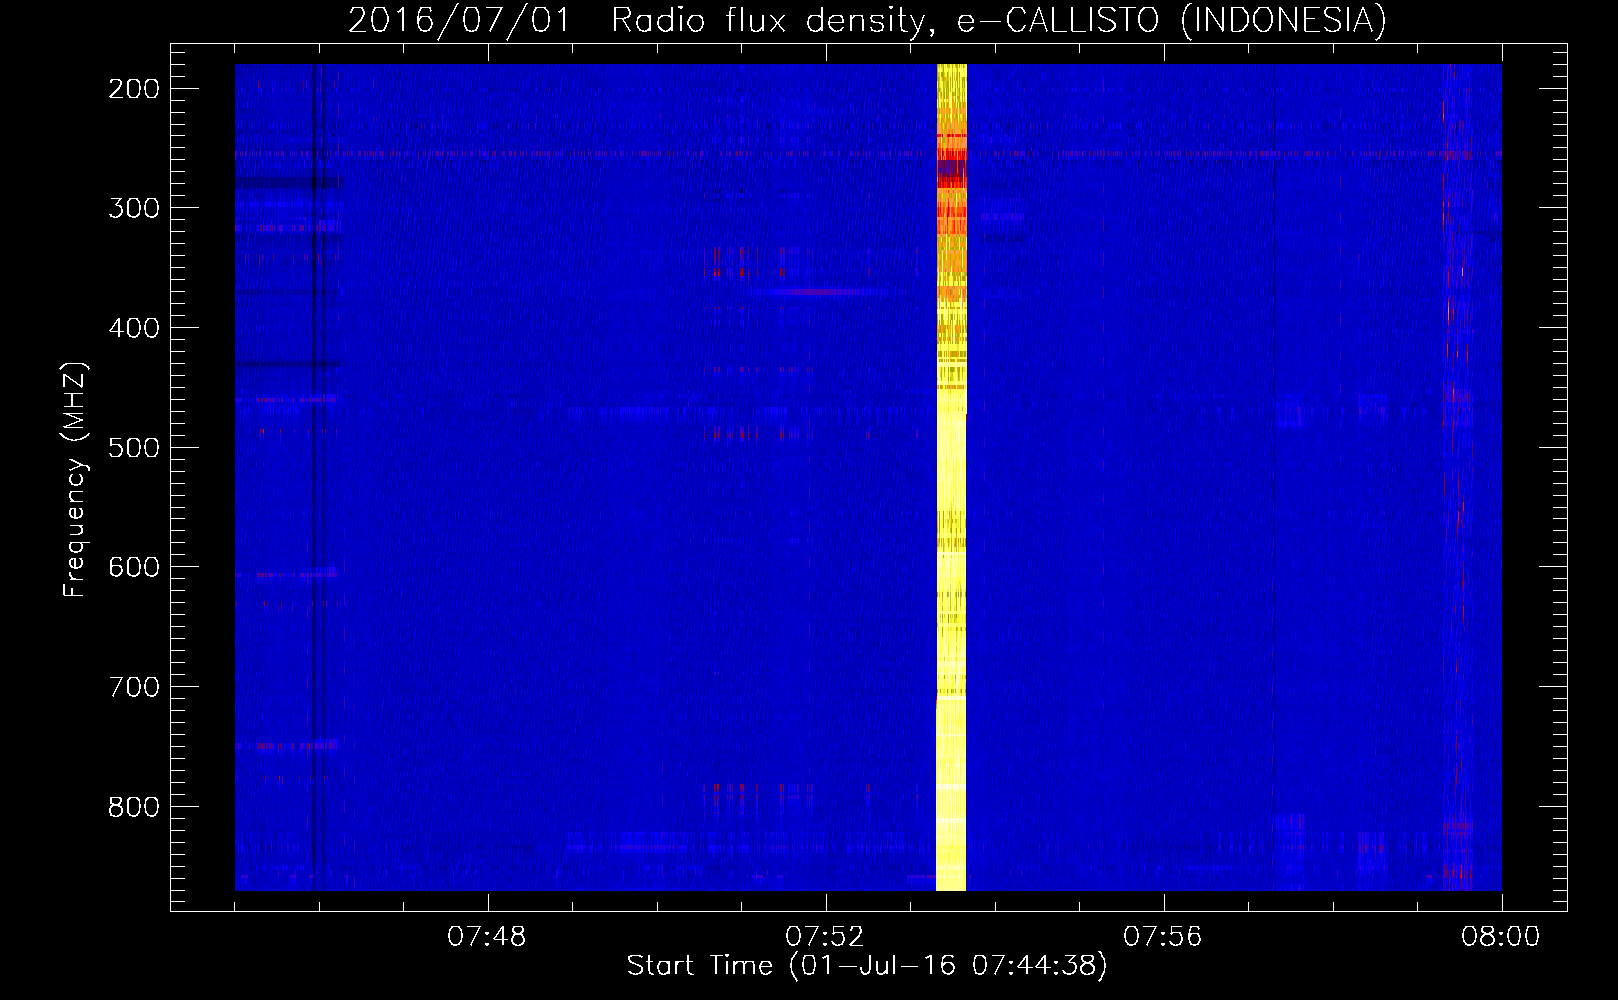Click the 07:48 time tick label
1618x1000 pixels.
click(487, 937)
